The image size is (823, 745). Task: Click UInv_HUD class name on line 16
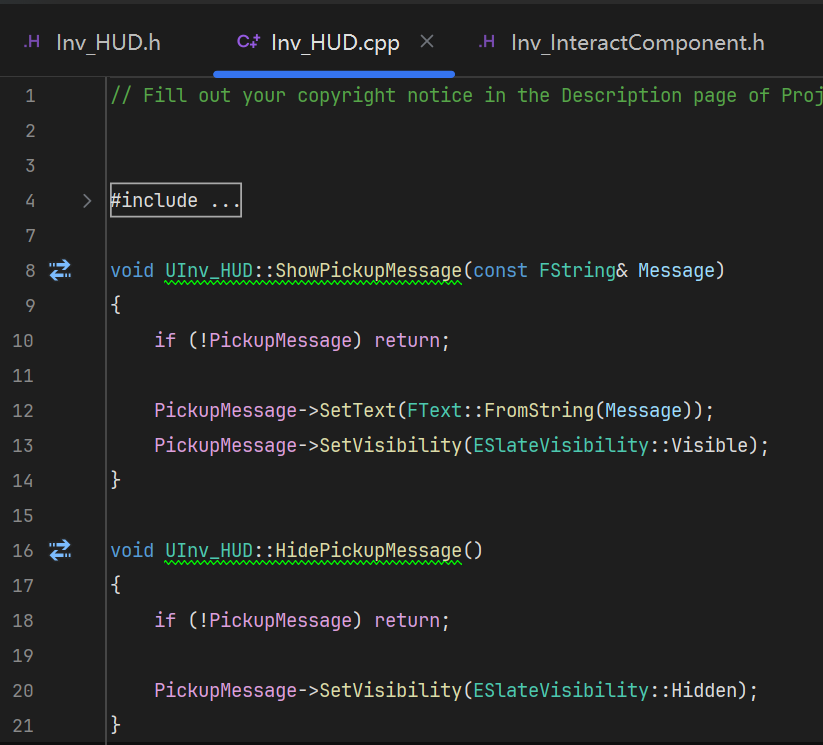209,550
